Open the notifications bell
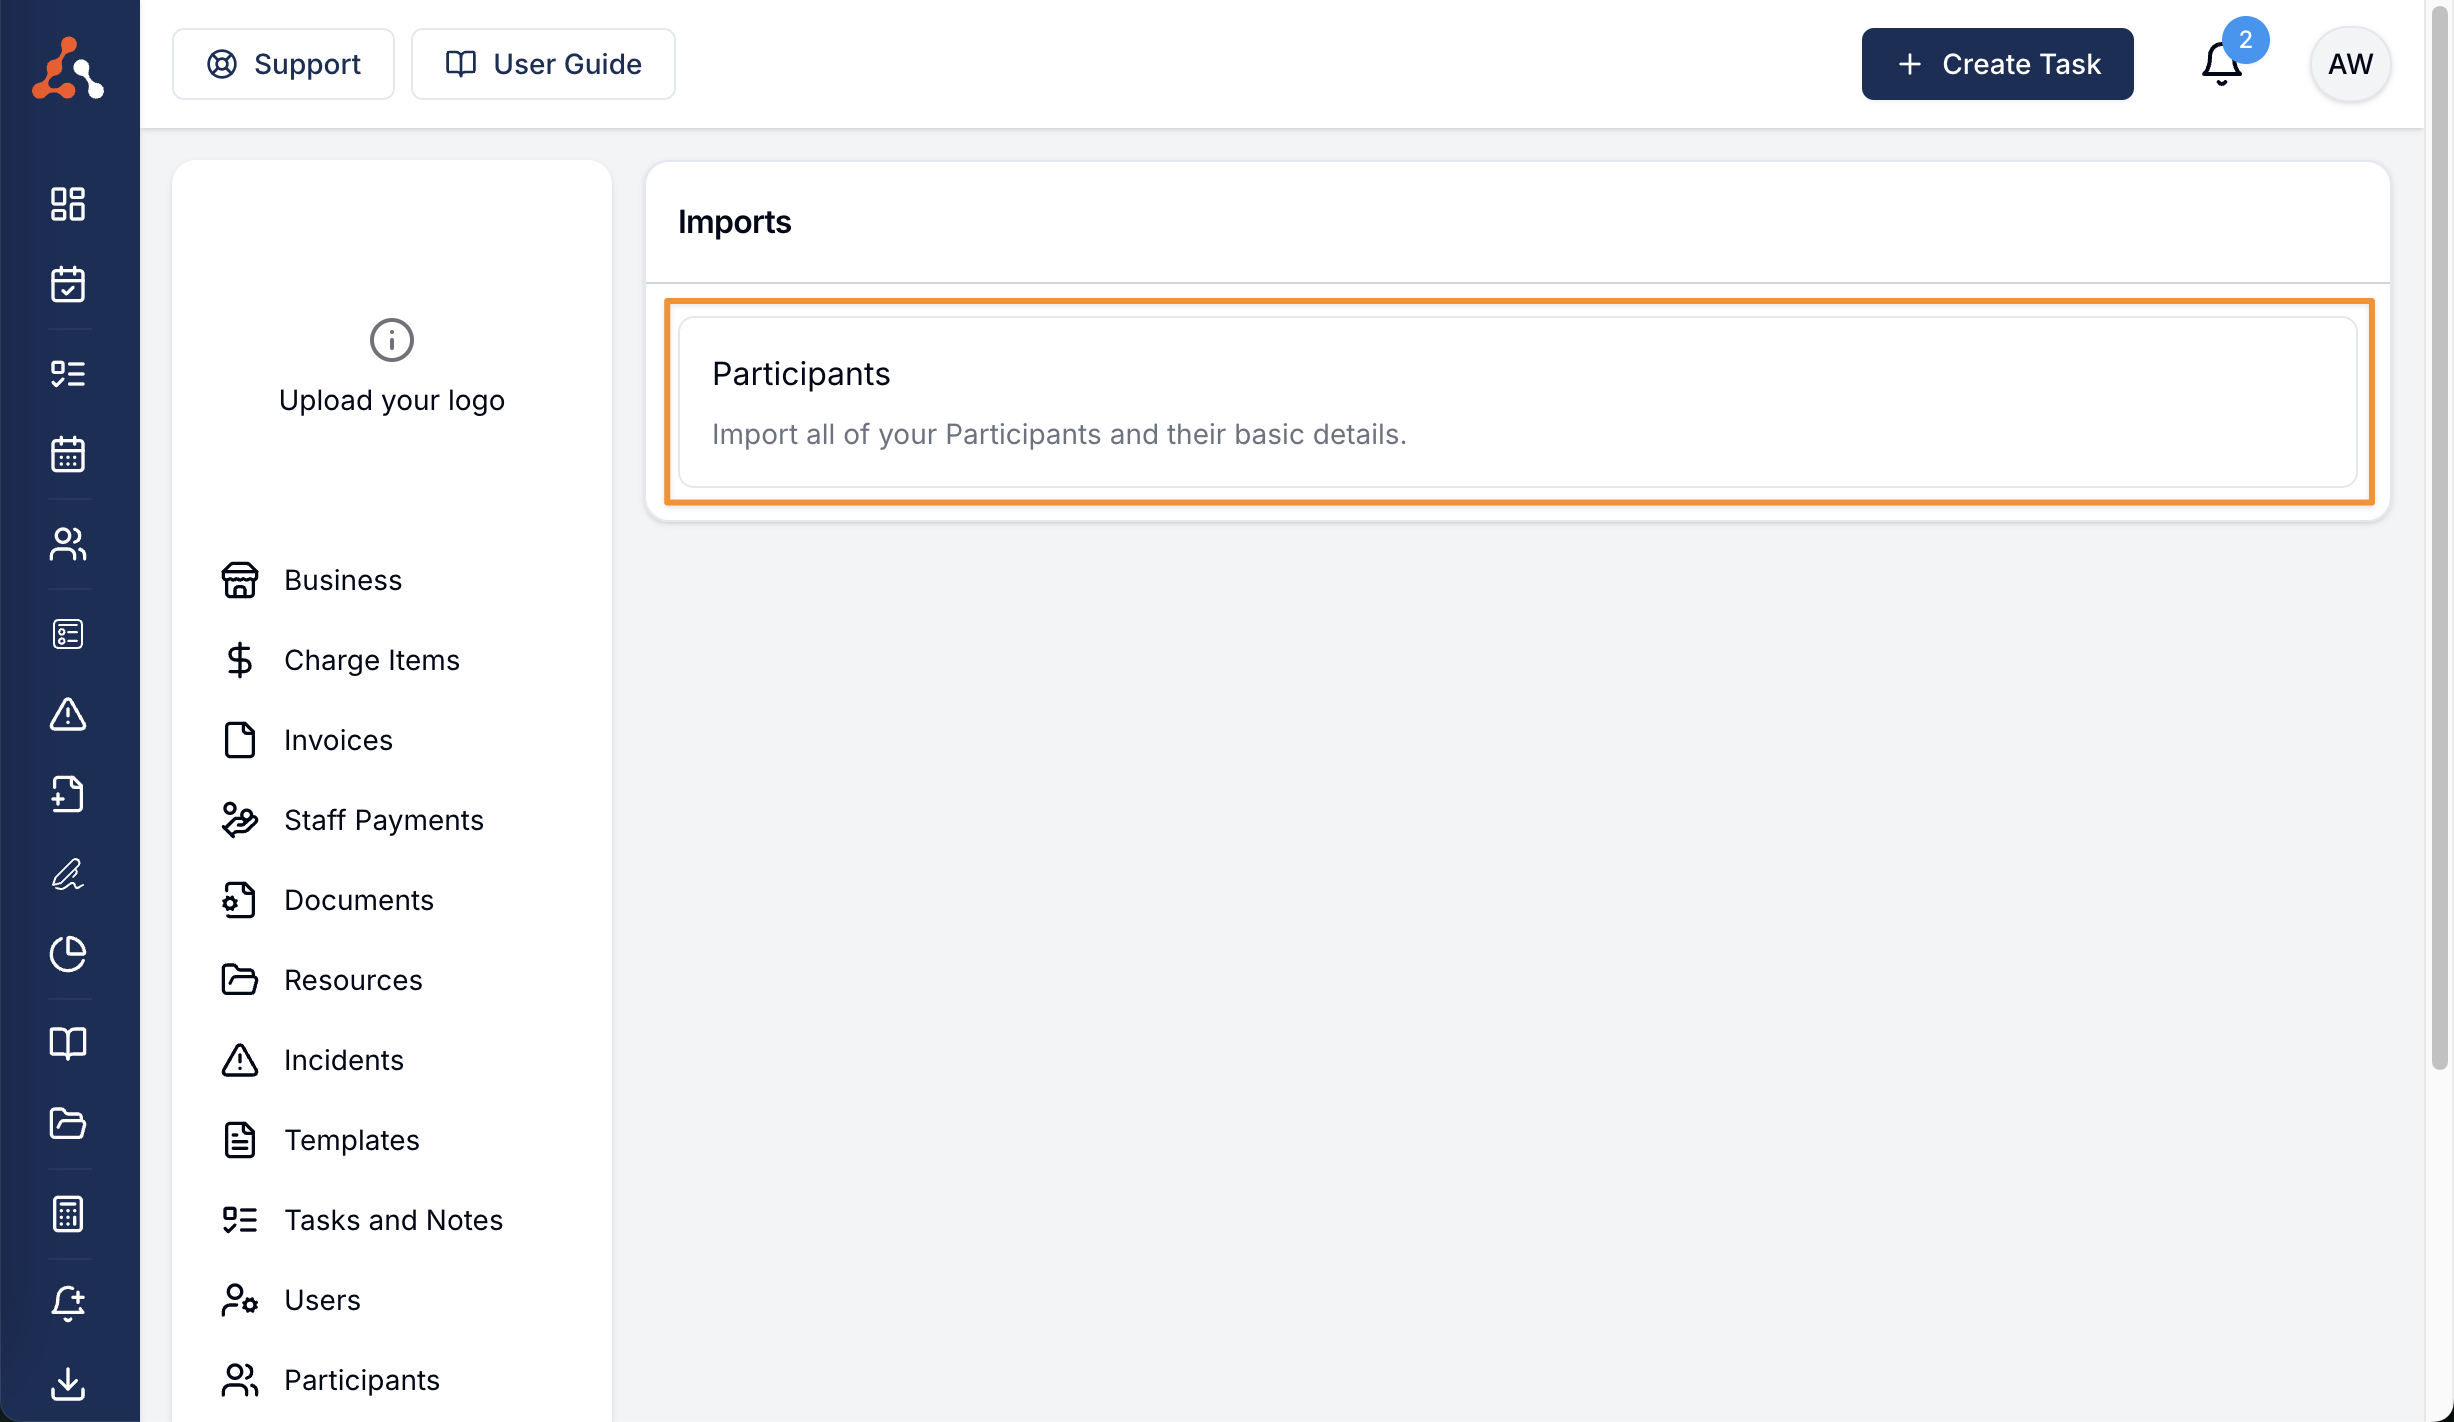The height and width of the screenshot is (1422, 2454). click(2222, 64)
